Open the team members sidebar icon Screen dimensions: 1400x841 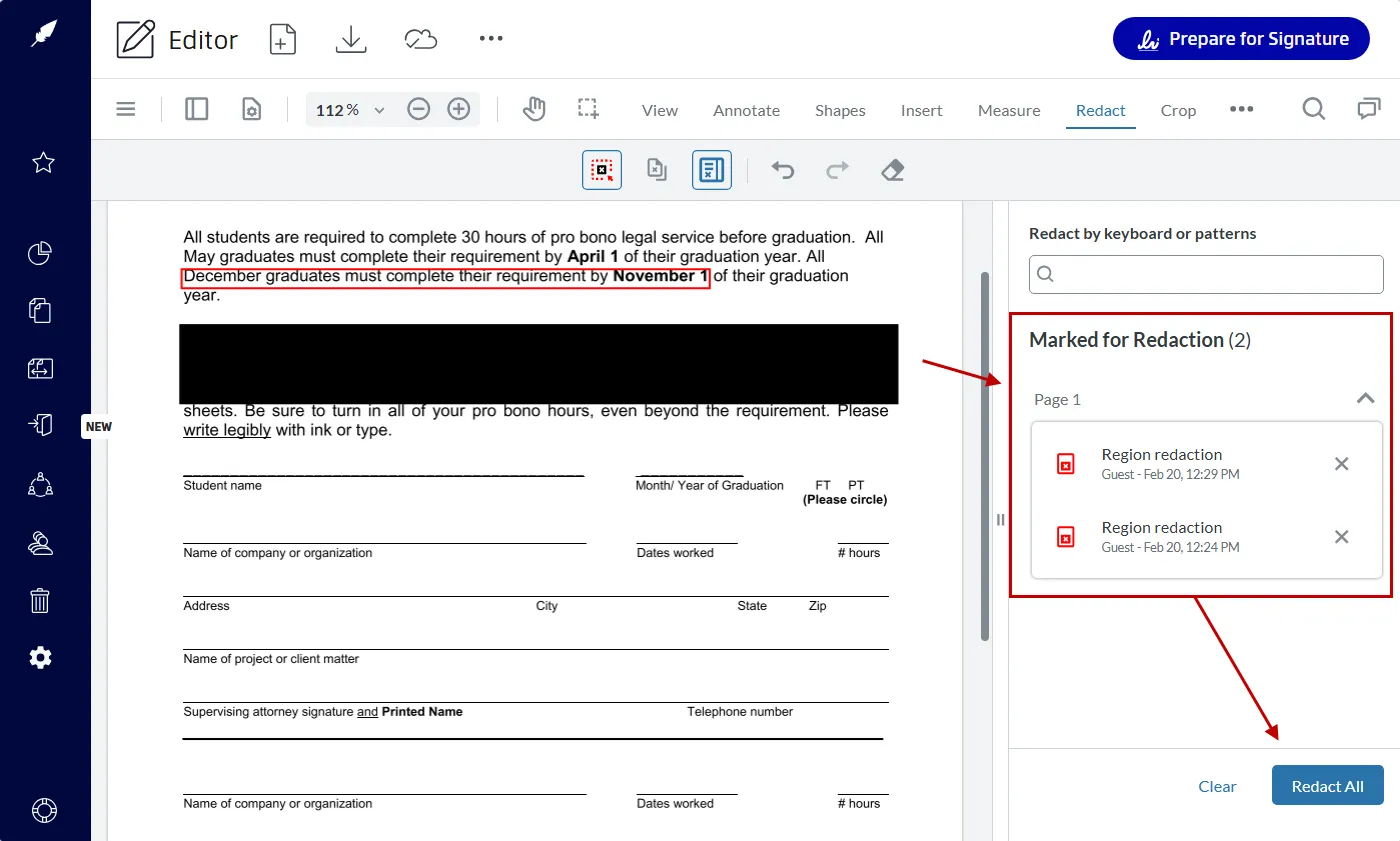40,485
